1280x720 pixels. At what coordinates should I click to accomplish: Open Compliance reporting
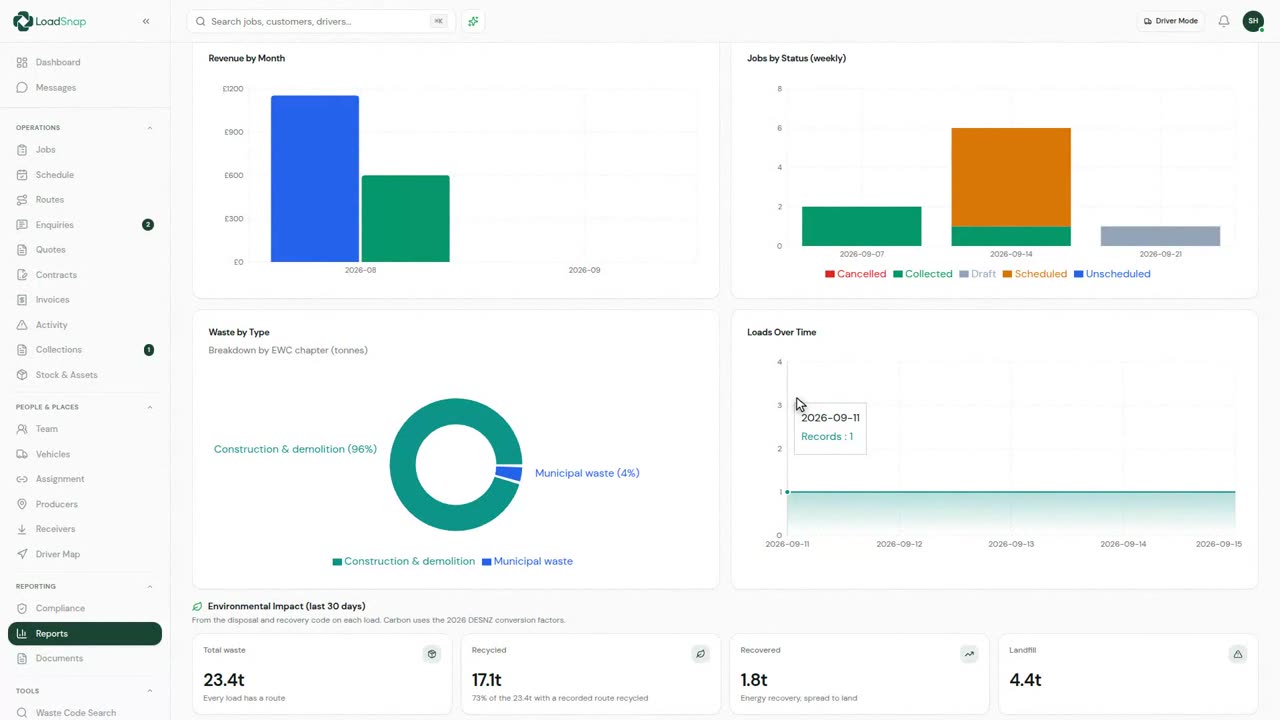coord(85,608)
